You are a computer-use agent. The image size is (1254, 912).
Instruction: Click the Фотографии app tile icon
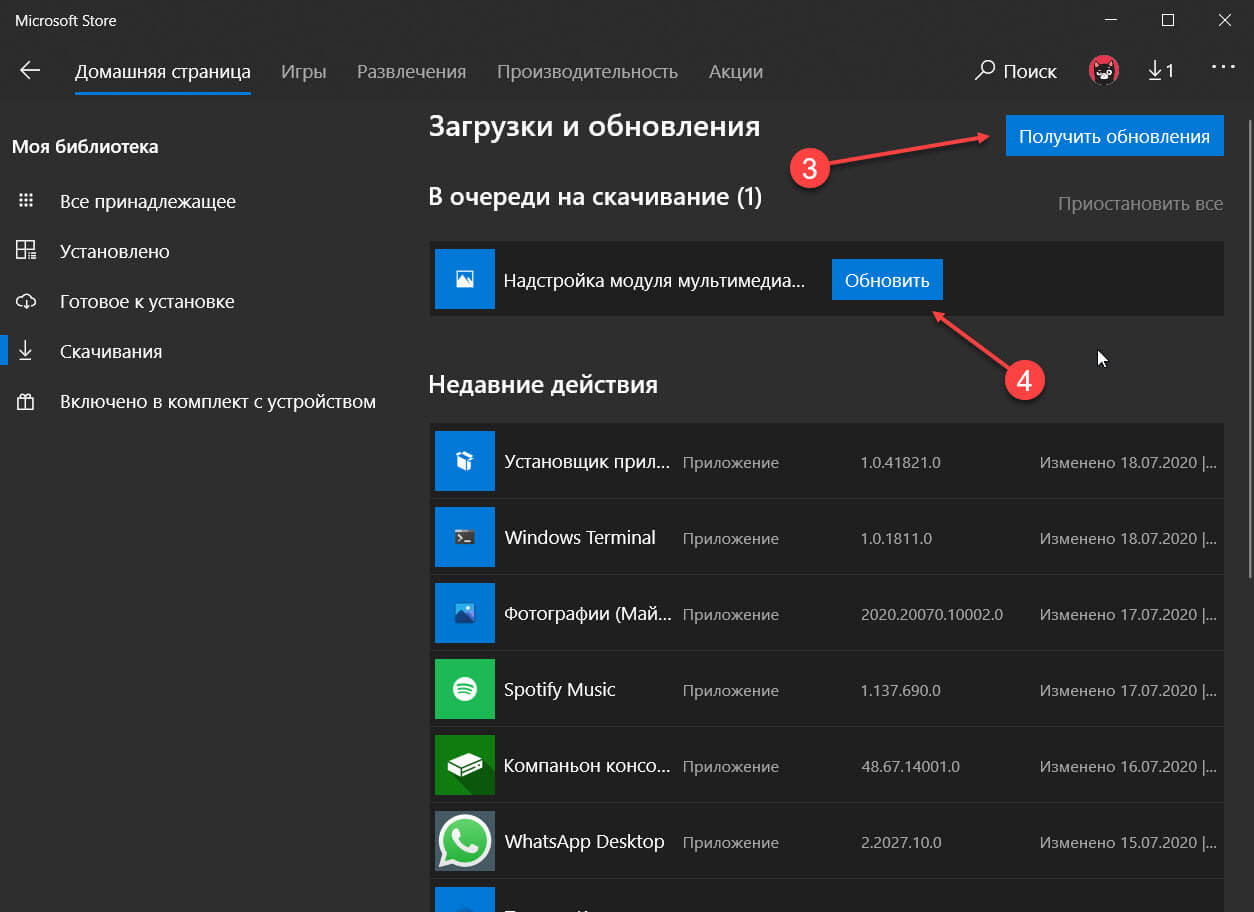(x=464, y=613)
